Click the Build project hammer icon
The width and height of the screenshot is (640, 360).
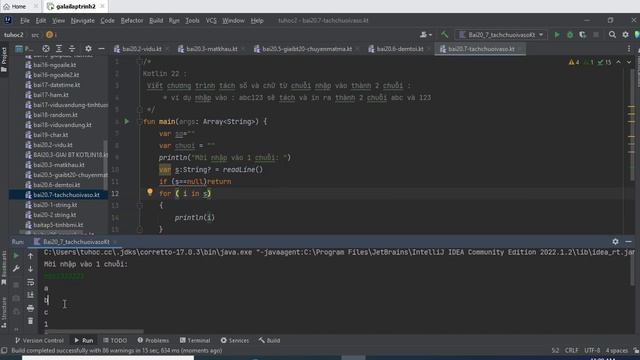(444, 35)
